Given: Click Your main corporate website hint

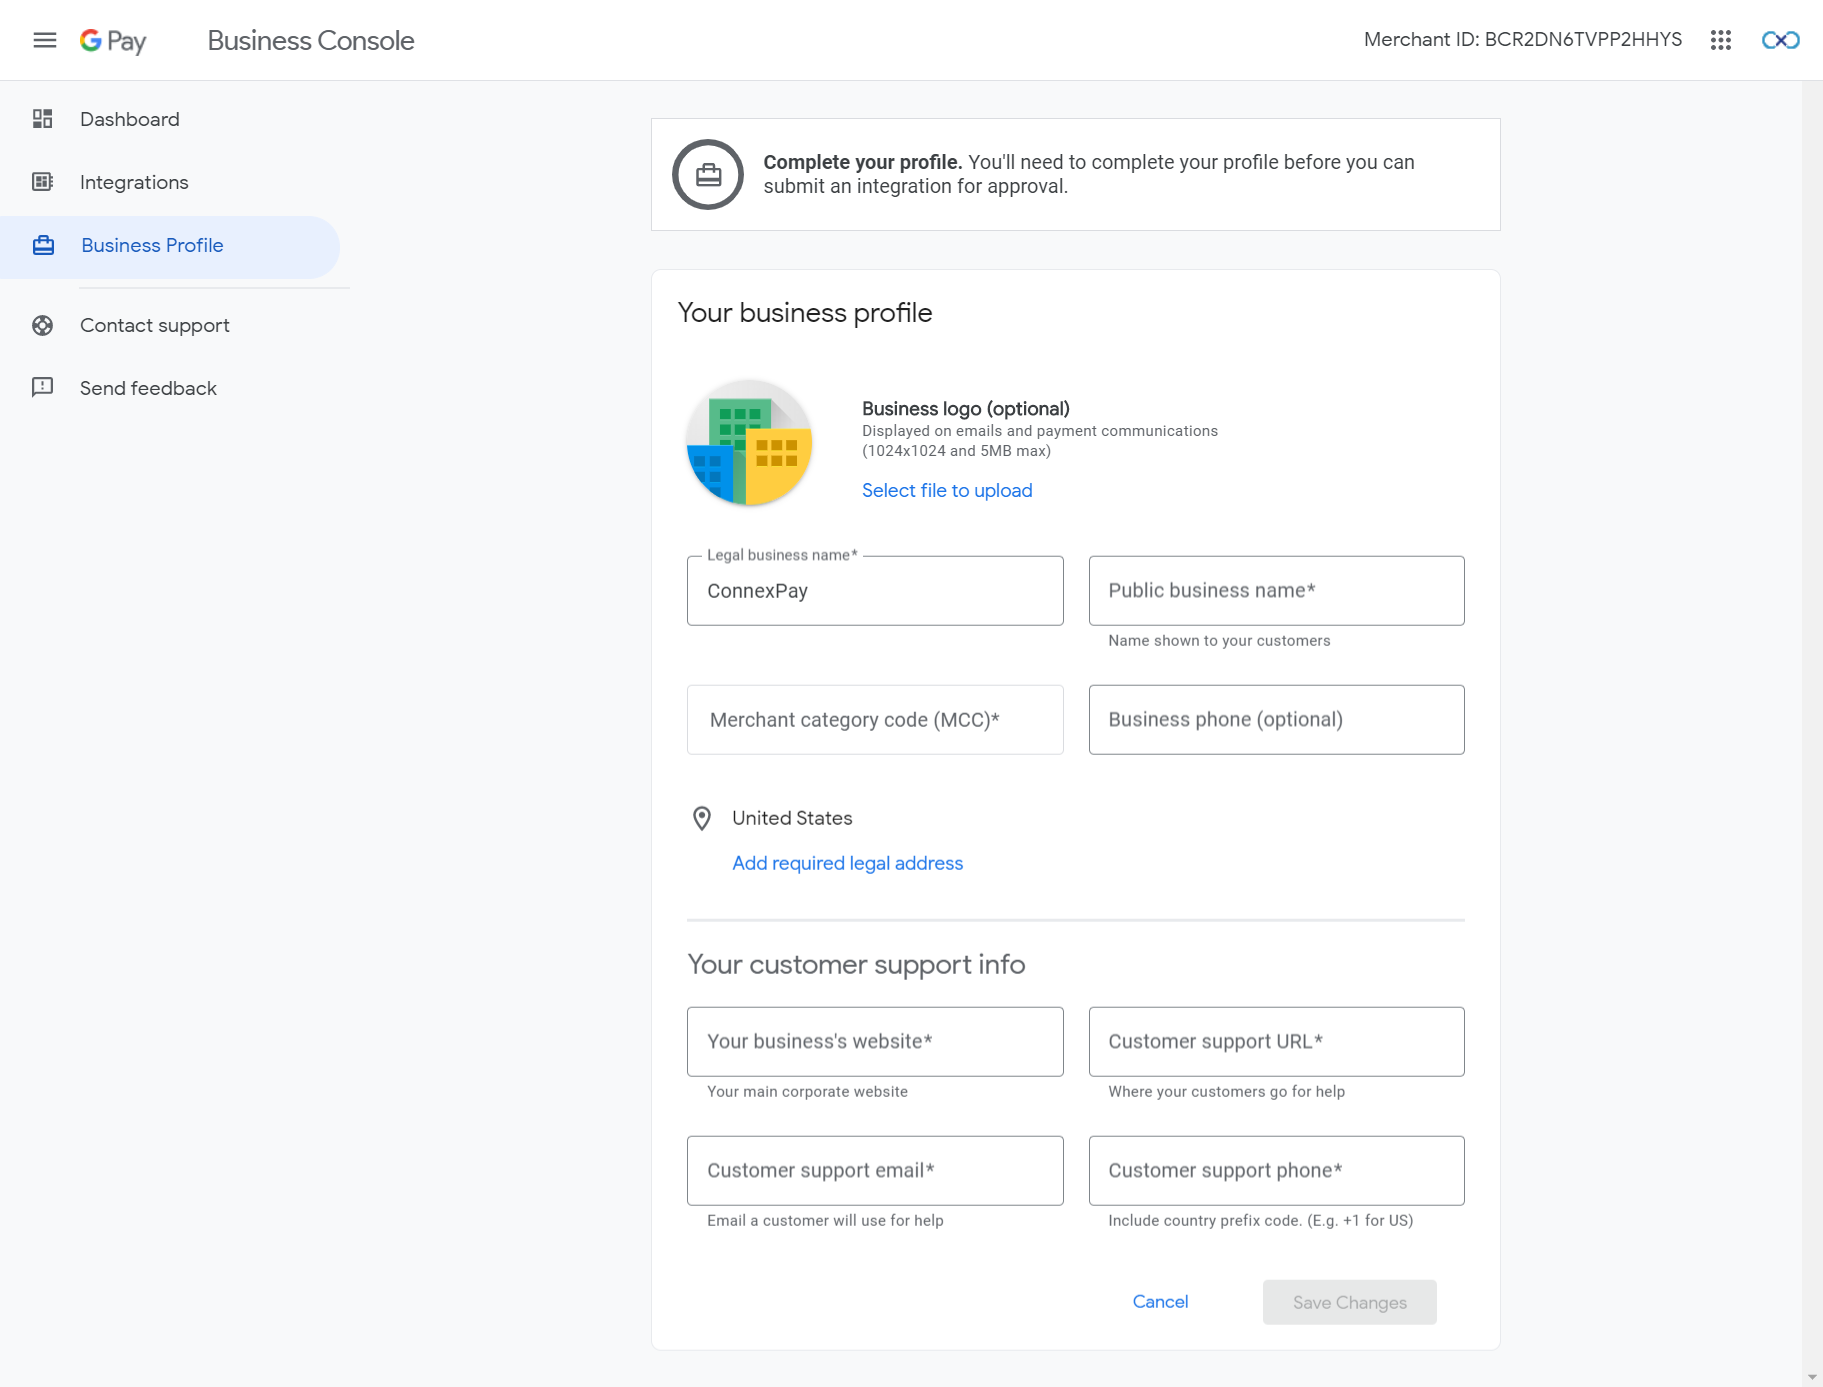Looking at the screenshot, I should (x=807, y=1092).
